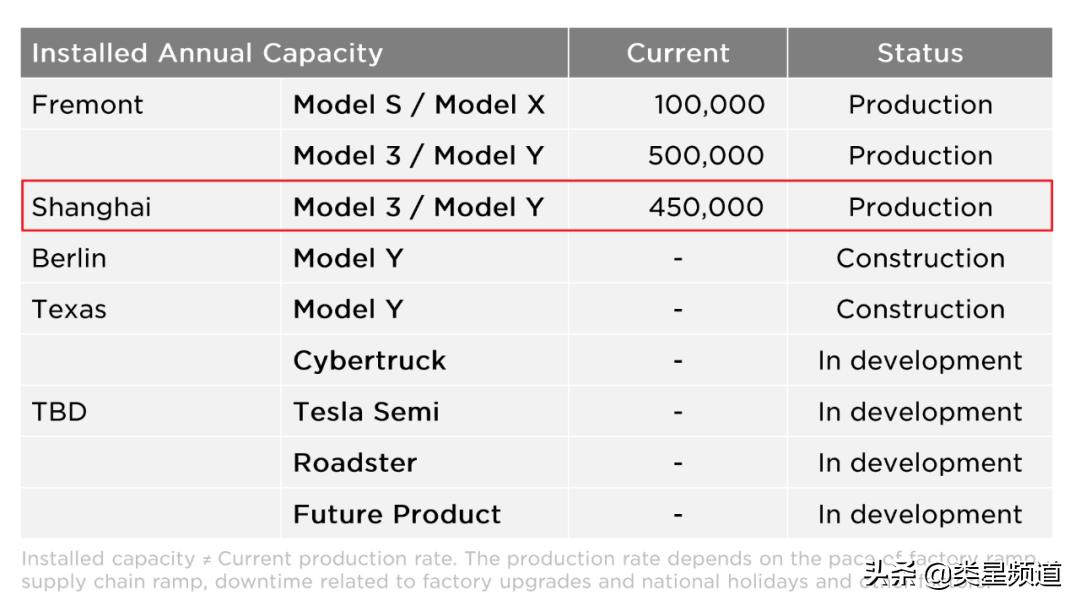Click the Construction status in the Berlin row
1080x606 pixels.
(x=920, y=258)
